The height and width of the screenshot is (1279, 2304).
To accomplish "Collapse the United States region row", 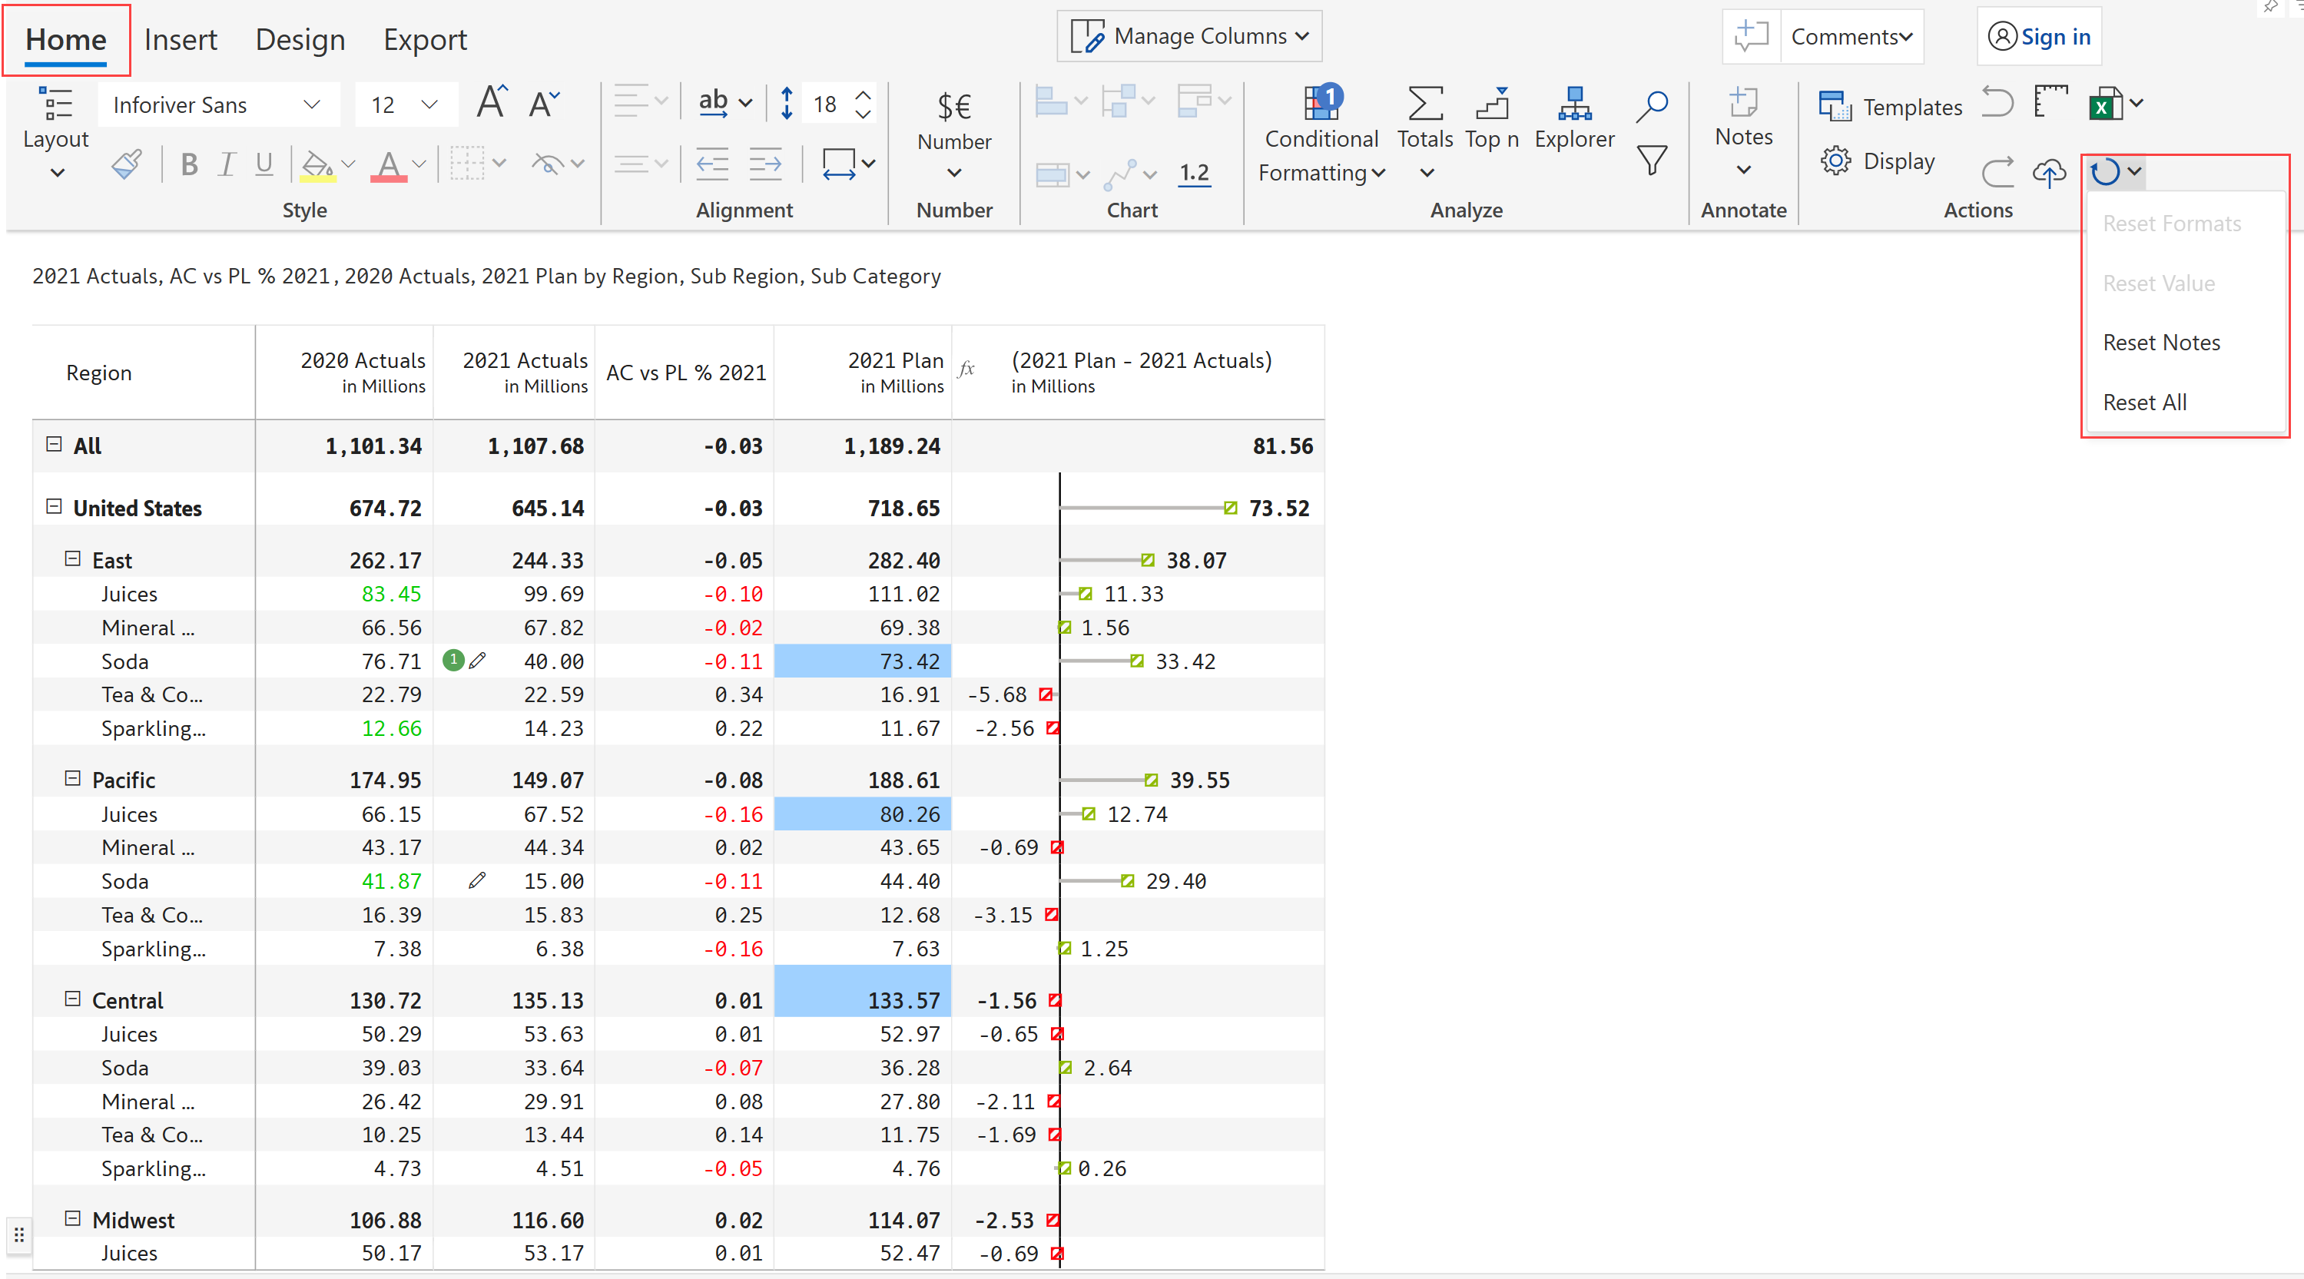I will tap(54, 507).
